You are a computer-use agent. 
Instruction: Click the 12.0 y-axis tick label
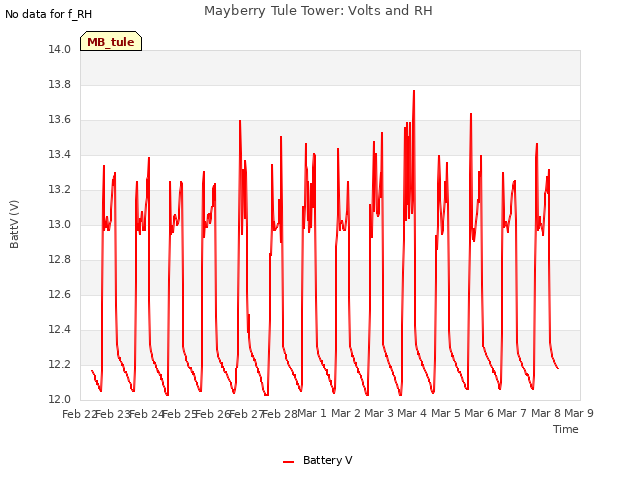(x=59, y=400)
